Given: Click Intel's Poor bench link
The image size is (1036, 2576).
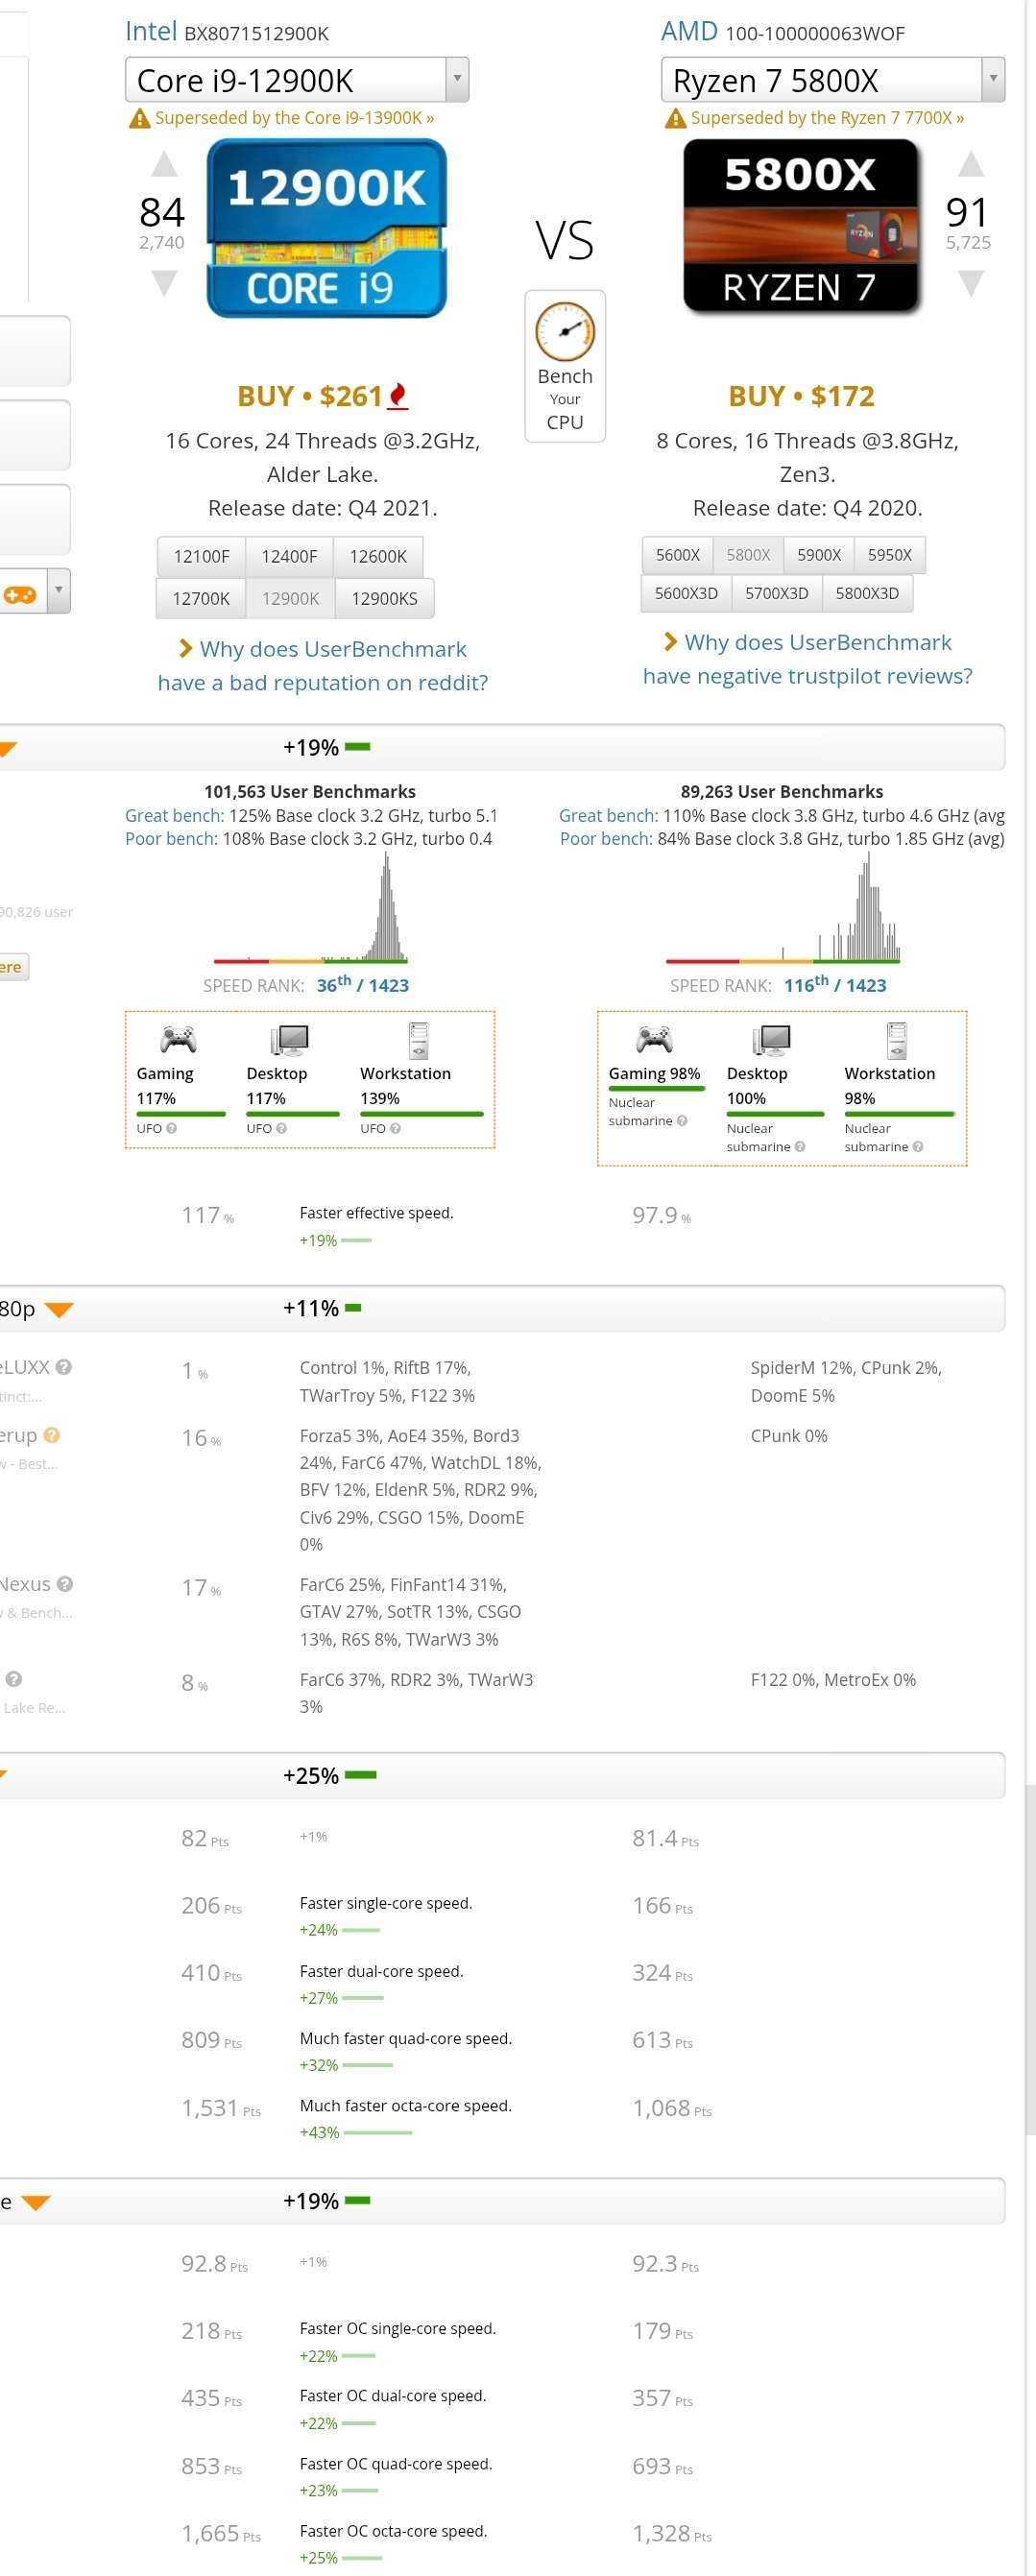Looking at the screenshot, I should 171,839.
